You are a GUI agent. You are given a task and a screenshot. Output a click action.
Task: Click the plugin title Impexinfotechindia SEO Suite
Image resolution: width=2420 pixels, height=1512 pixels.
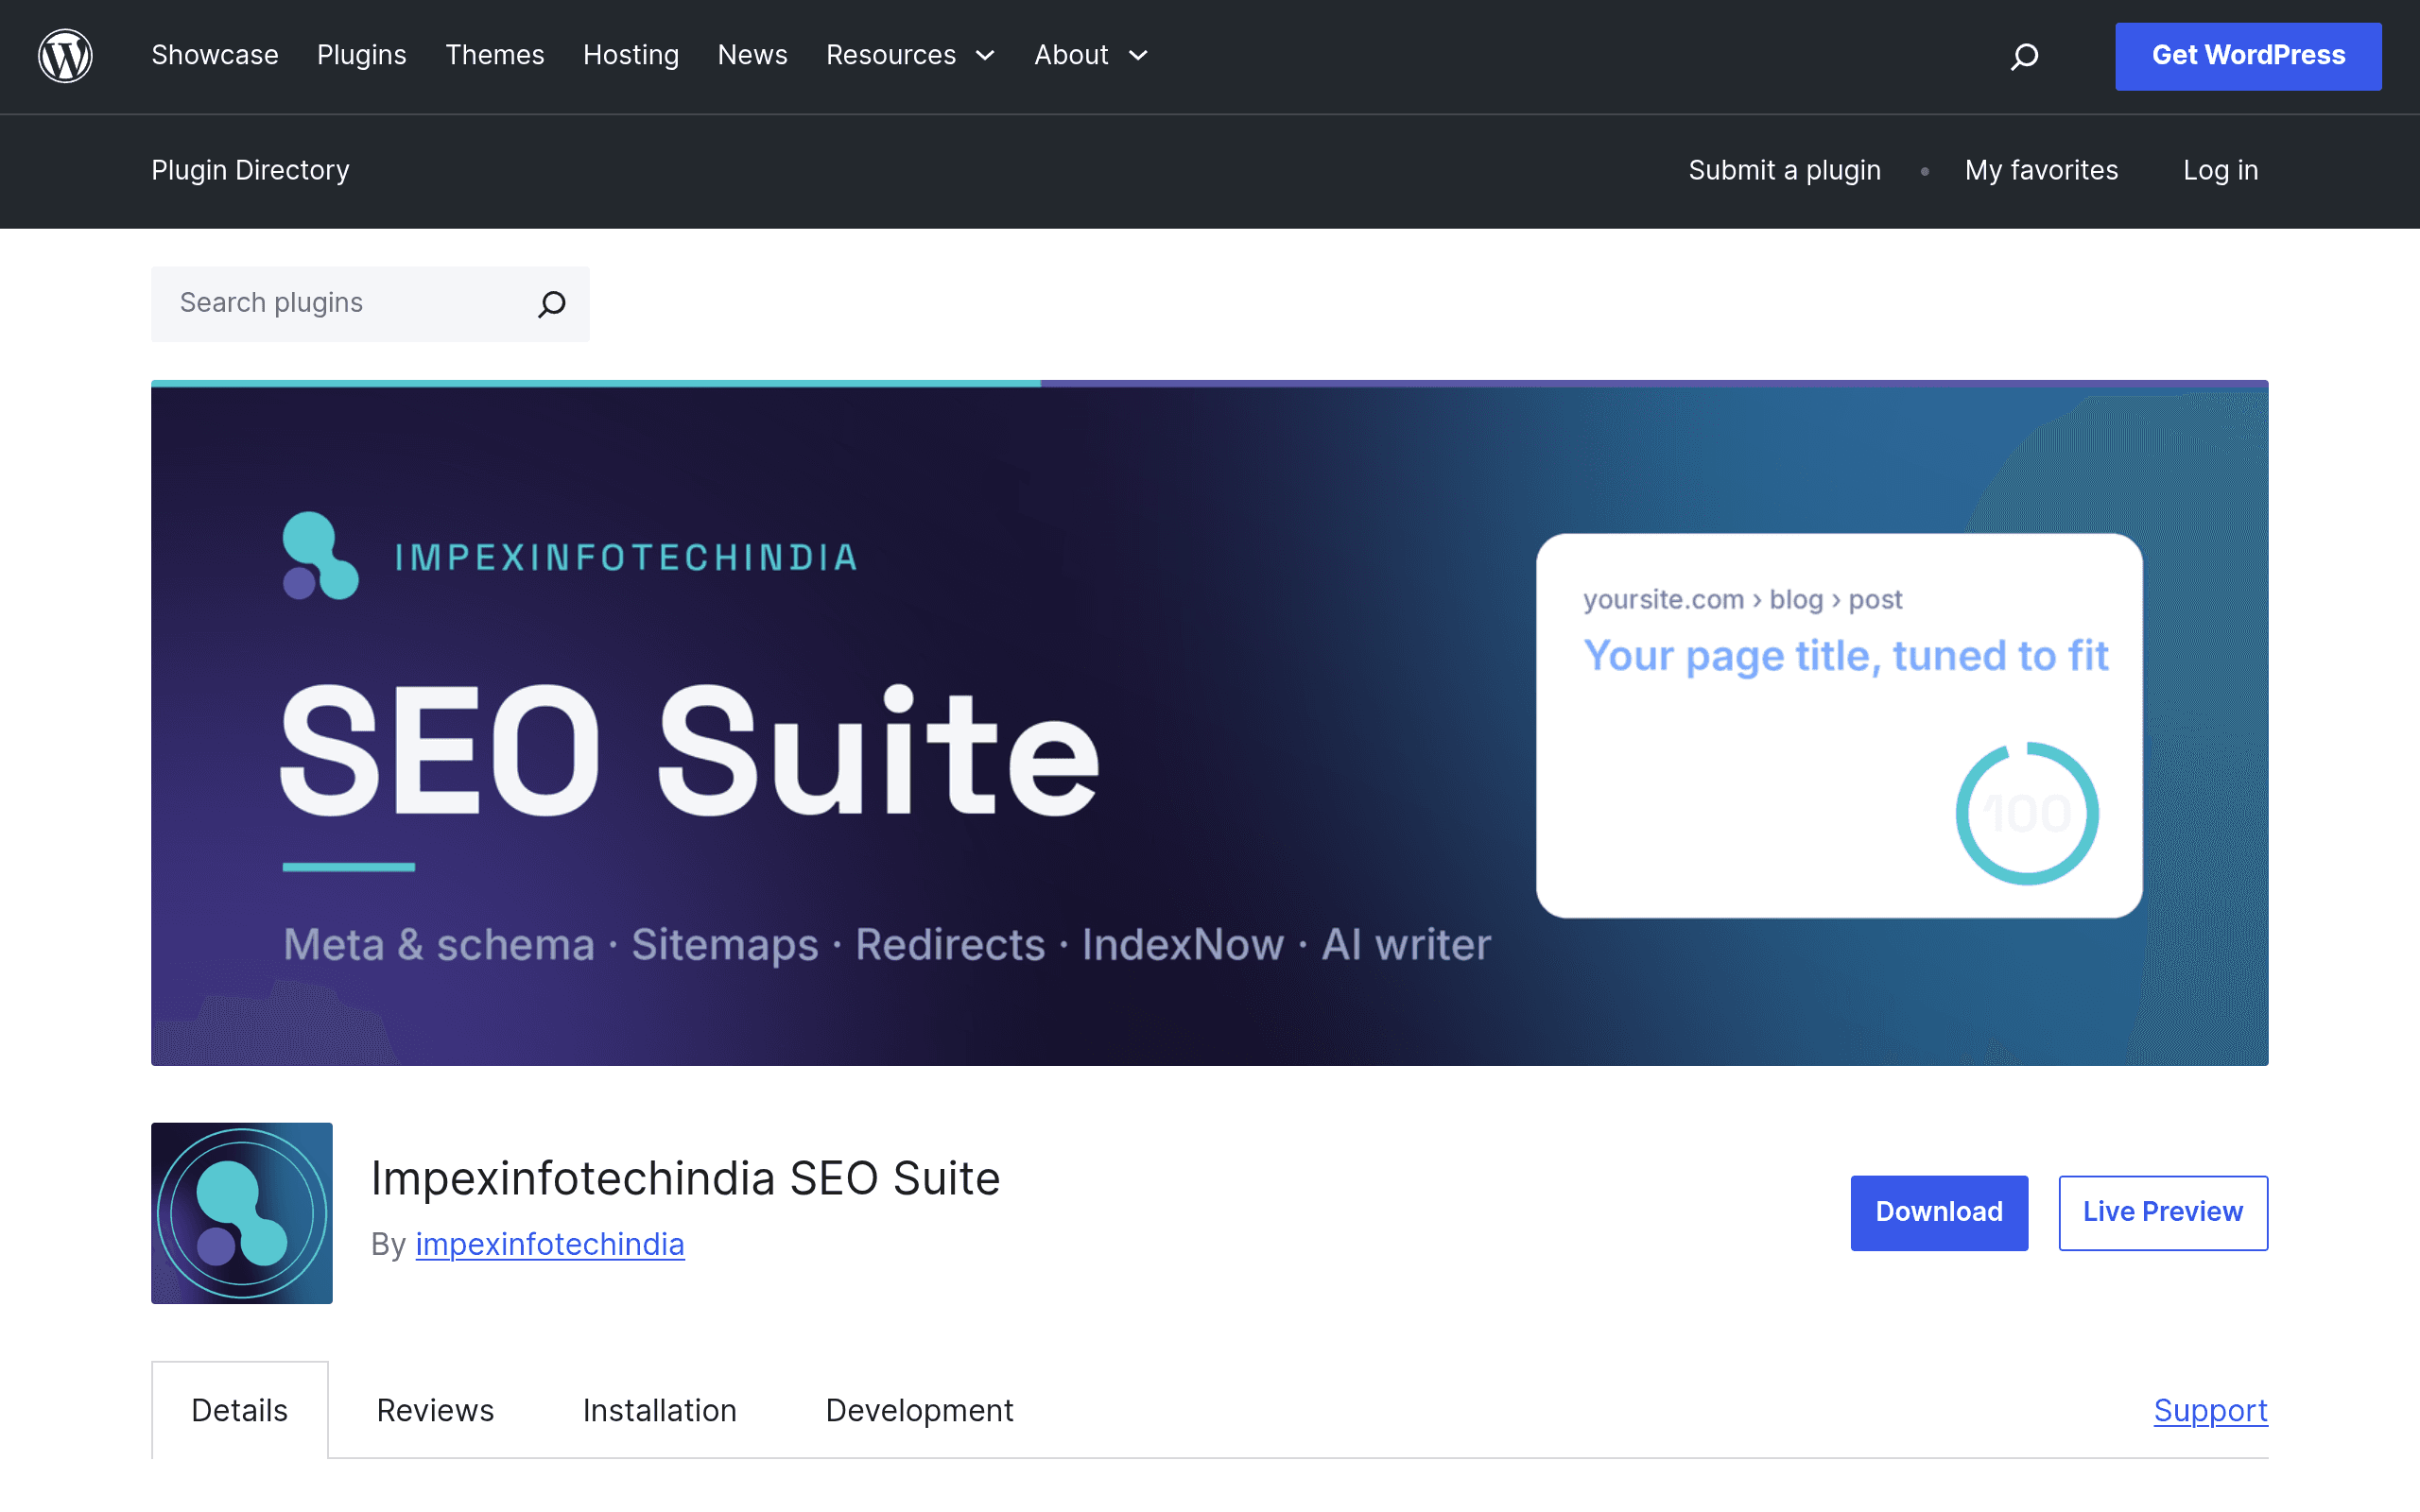(685, 1178)
